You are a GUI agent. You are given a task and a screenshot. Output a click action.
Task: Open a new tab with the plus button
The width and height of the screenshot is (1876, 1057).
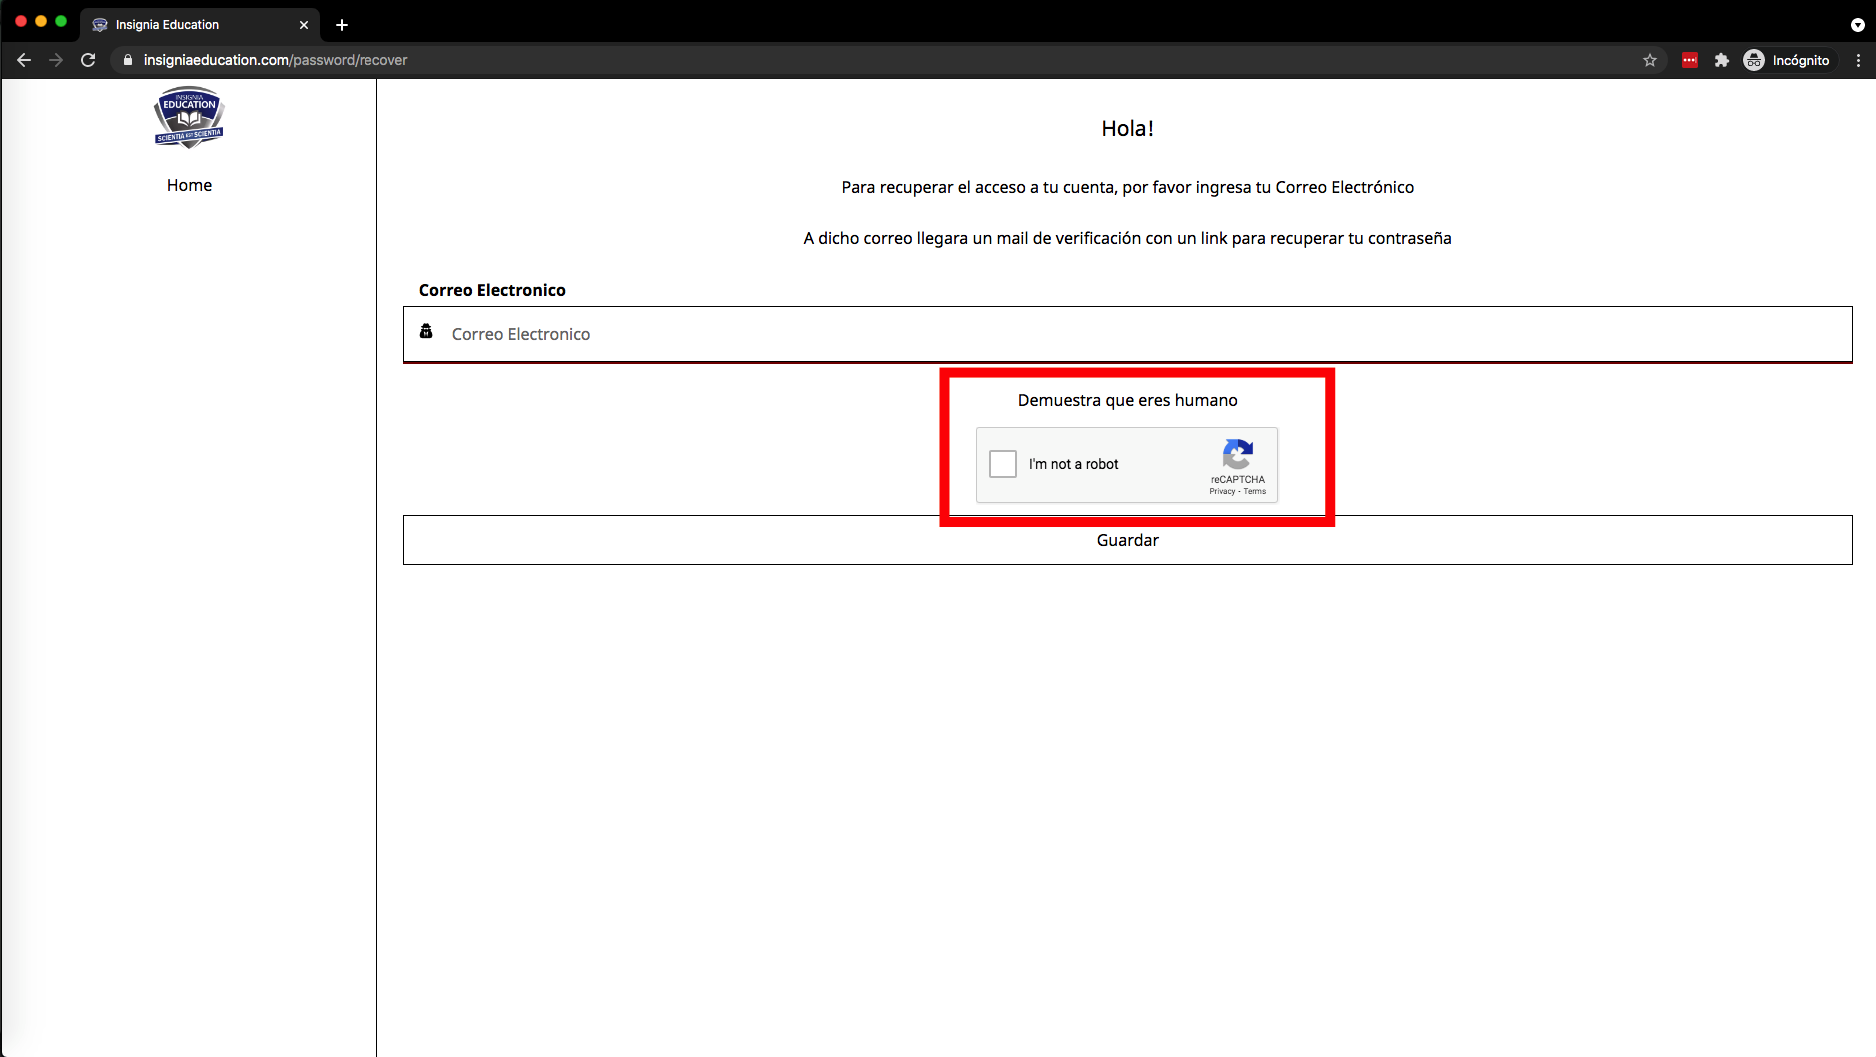342,25
